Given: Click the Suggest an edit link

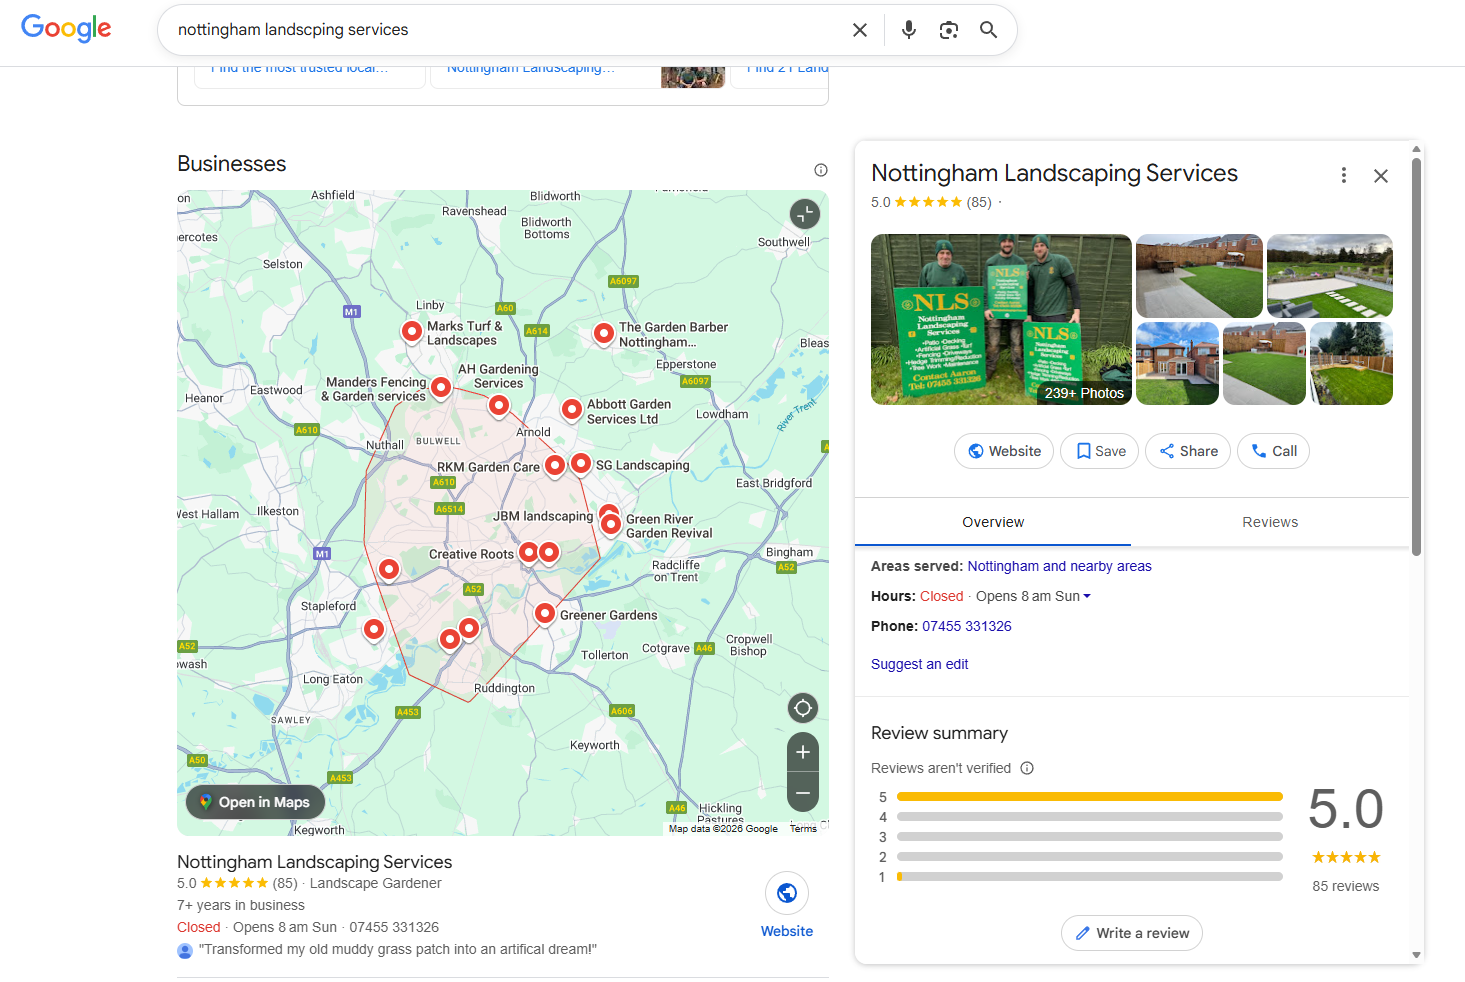Looking at the screenshot, I should 919,664.
